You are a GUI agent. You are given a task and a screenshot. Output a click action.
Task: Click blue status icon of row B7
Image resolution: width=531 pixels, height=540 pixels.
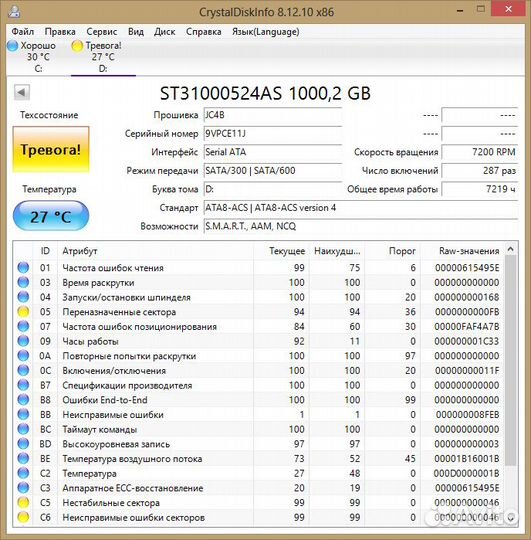(x=23, y=385)
